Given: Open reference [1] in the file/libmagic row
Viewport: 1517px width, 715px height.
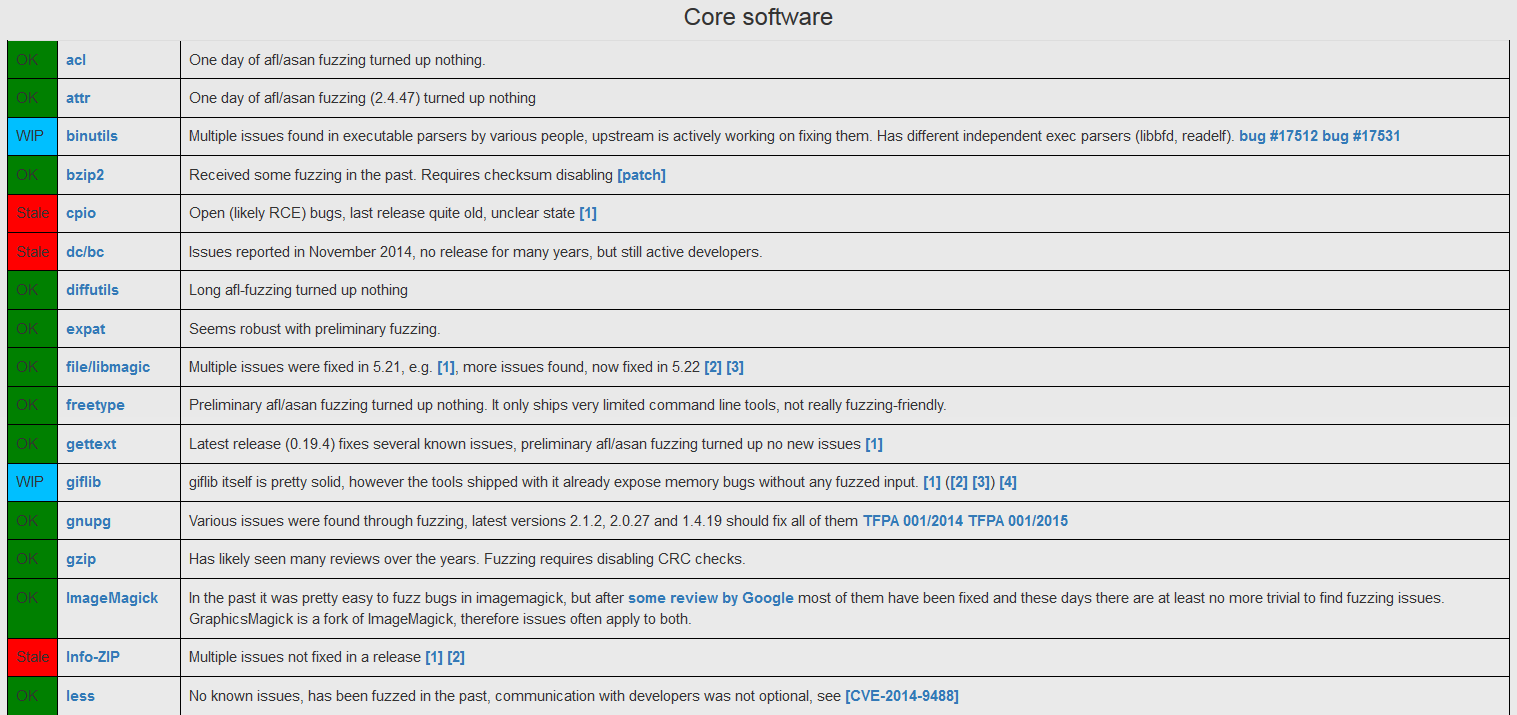Looking at the screenshot, I should coord(446,367).
